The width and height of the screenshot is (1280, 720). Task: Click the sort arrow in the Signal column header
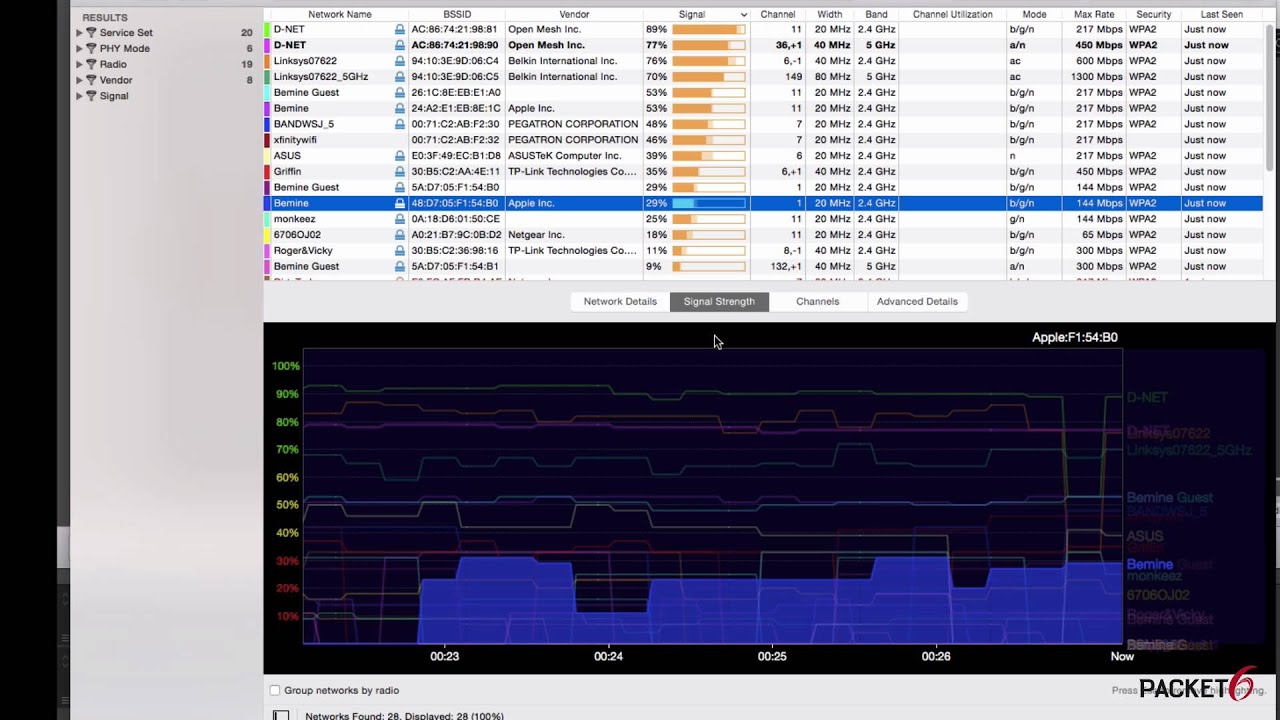[x=743, y=15]
